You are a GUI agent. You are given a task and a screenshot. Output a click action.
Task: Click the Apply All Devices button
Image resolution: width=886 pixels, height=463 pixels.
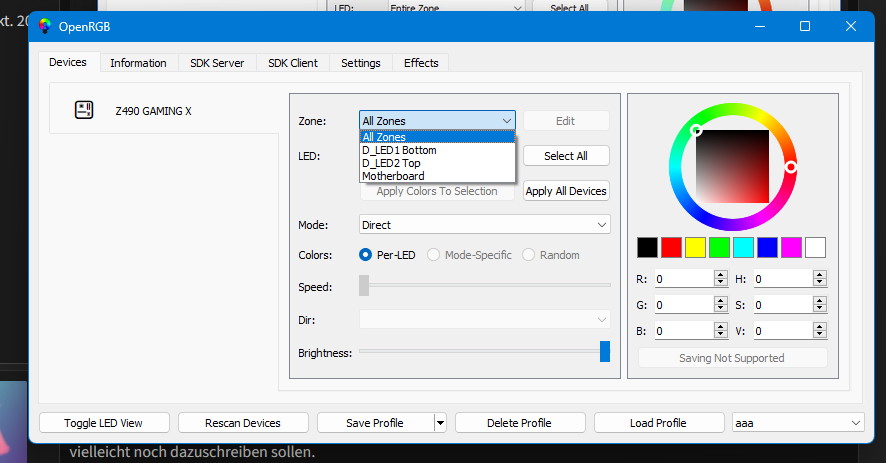(x=566, y=191)
